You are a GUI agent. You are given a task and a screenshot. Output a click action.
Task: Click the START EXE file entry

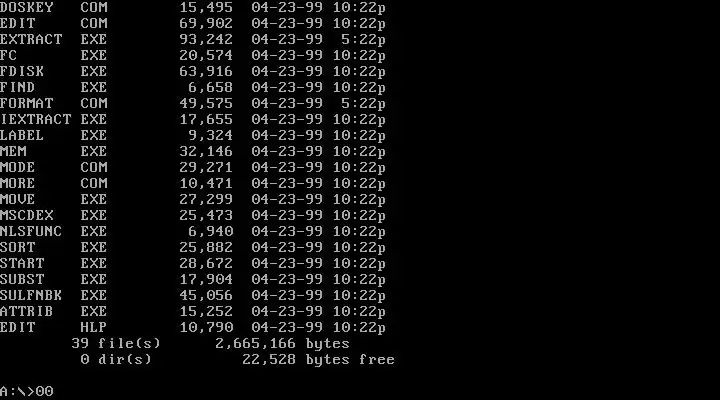(x=193, y=264)
